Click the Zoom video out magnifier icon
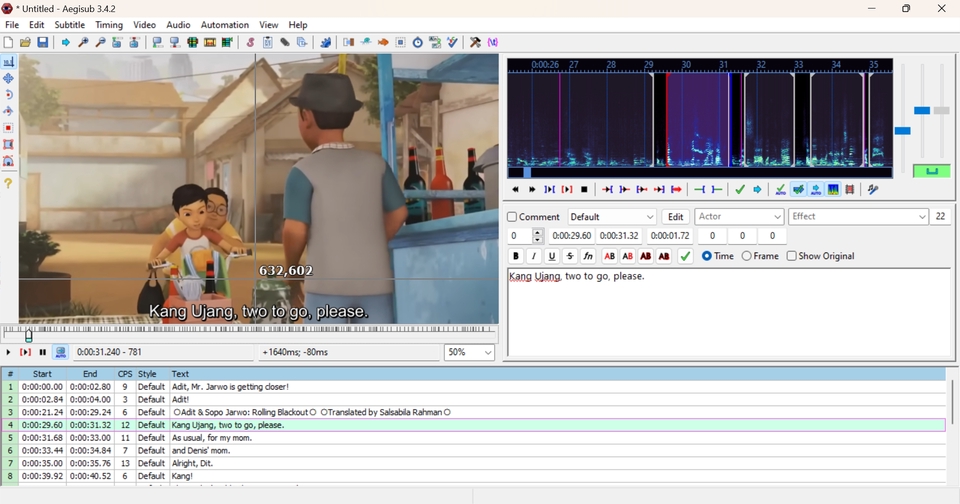The width and height of the screenshot is (960, 504). click(100, 42)
